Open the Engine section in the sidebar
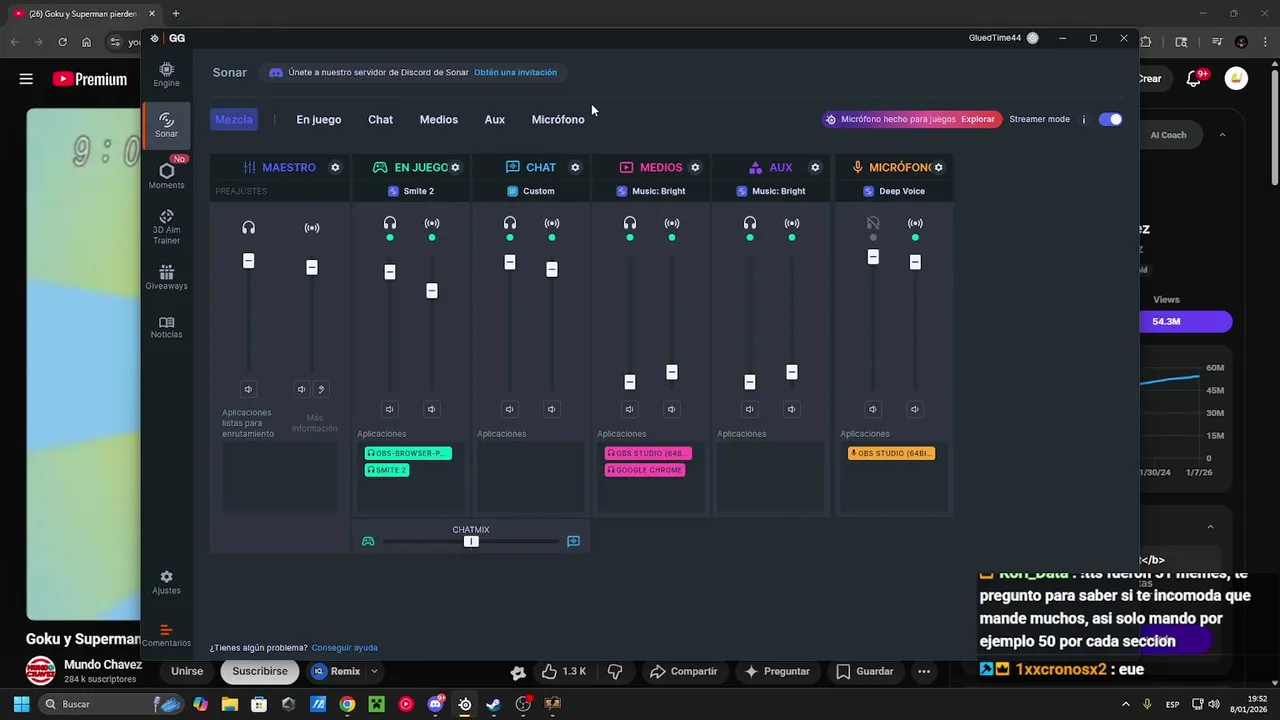This screenshot has height=720, width=1280. tap(166, 74)
